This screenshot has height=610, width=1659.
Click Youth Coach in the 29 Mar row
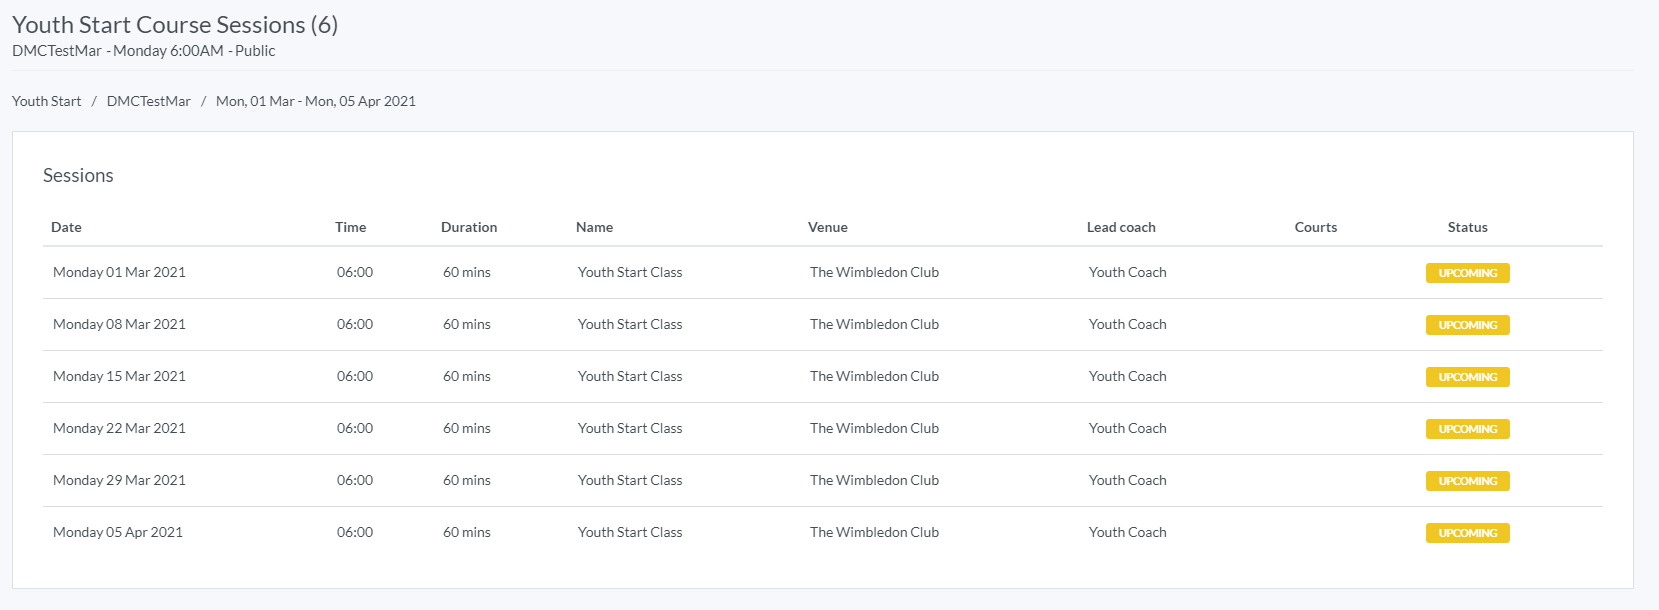tap(1127, 480)
